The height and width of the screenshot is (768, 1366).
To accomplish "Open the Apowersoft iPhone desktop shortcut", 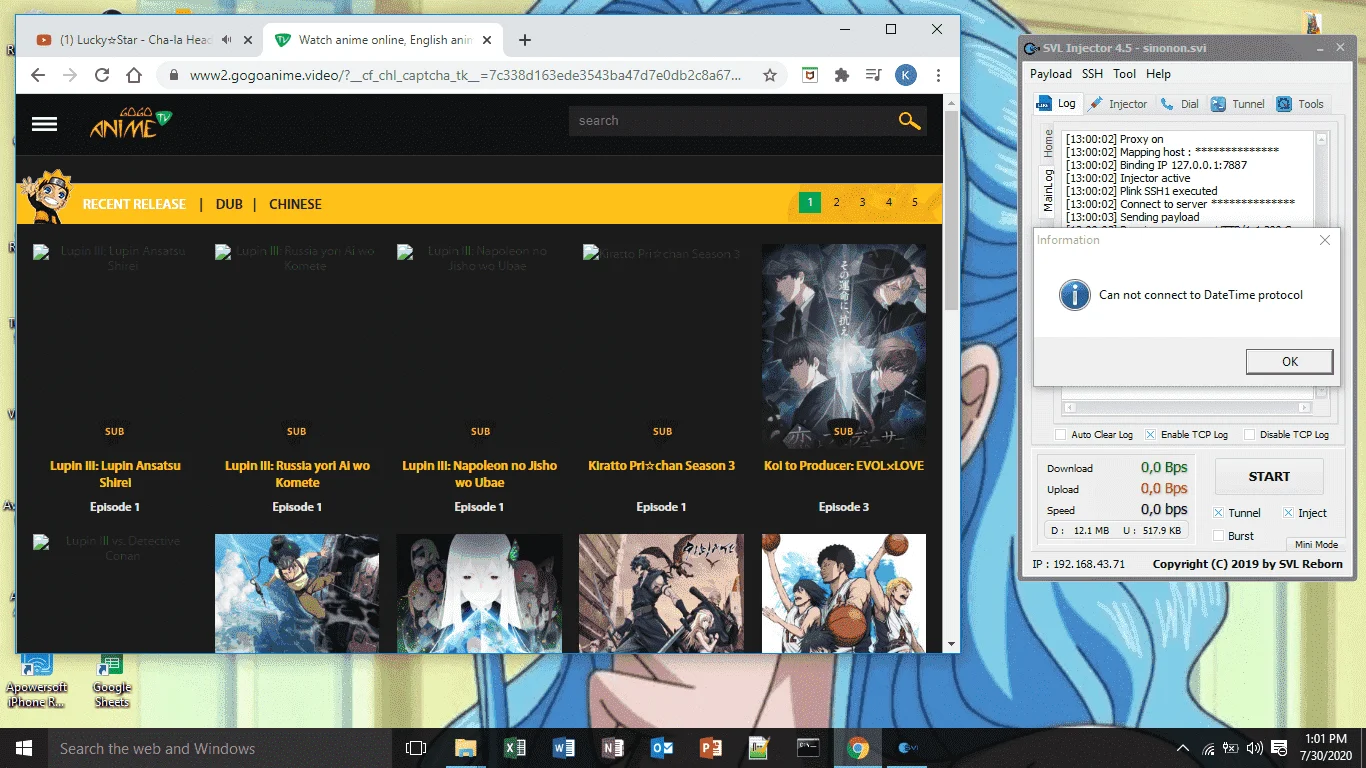I will [36, 680].
